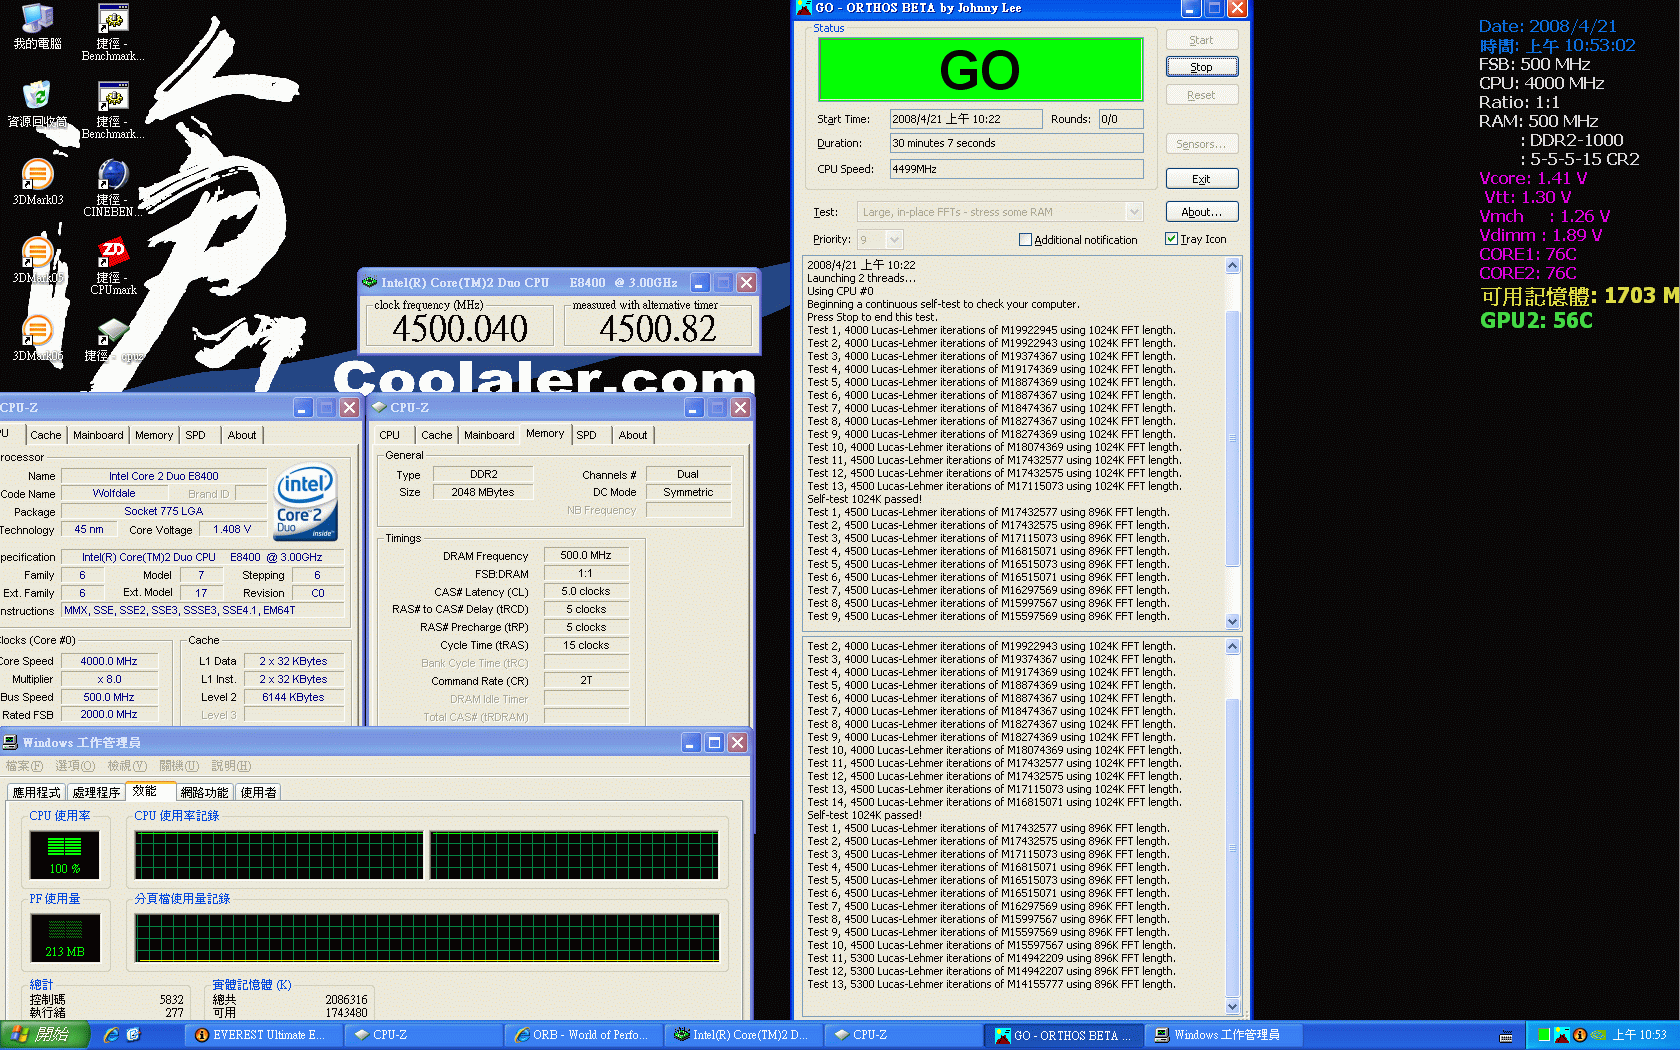Launch the 3DMark05 desktop shortcut
The width and height of the screenshot is (1680, 1050).
tap(37, 260)
